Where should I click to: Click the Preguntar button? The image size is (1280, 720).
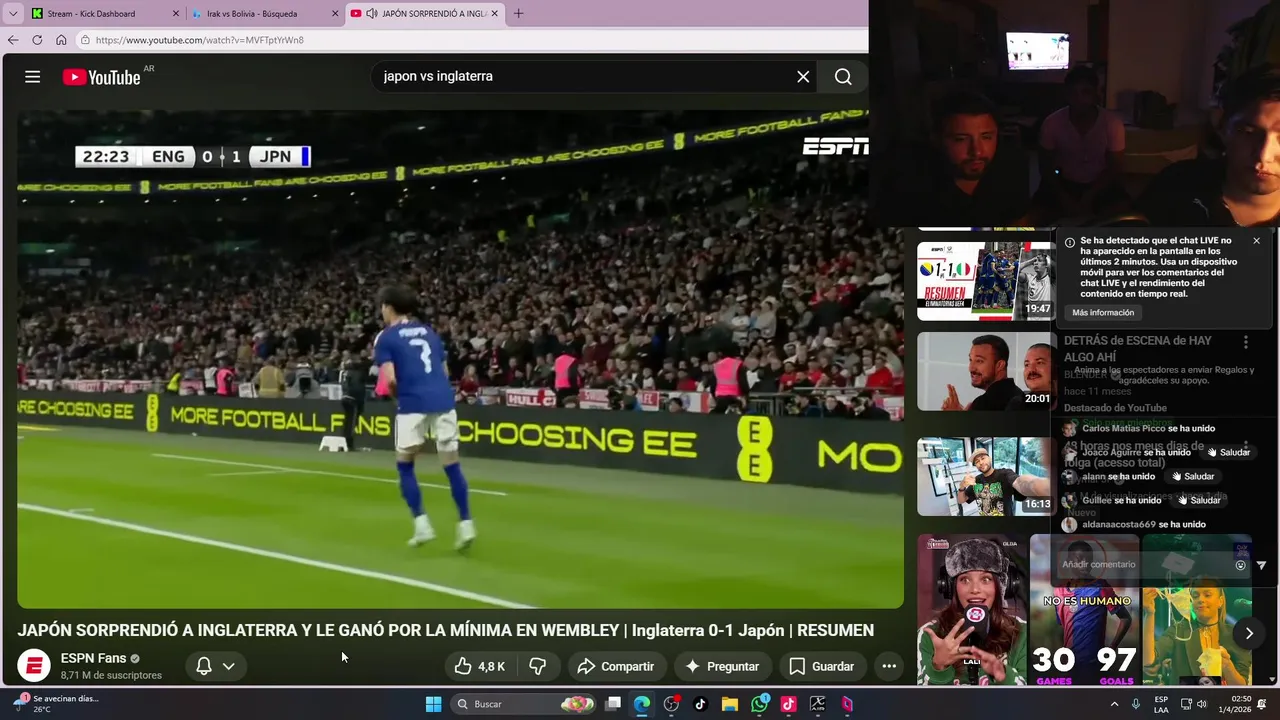point(721,666)
